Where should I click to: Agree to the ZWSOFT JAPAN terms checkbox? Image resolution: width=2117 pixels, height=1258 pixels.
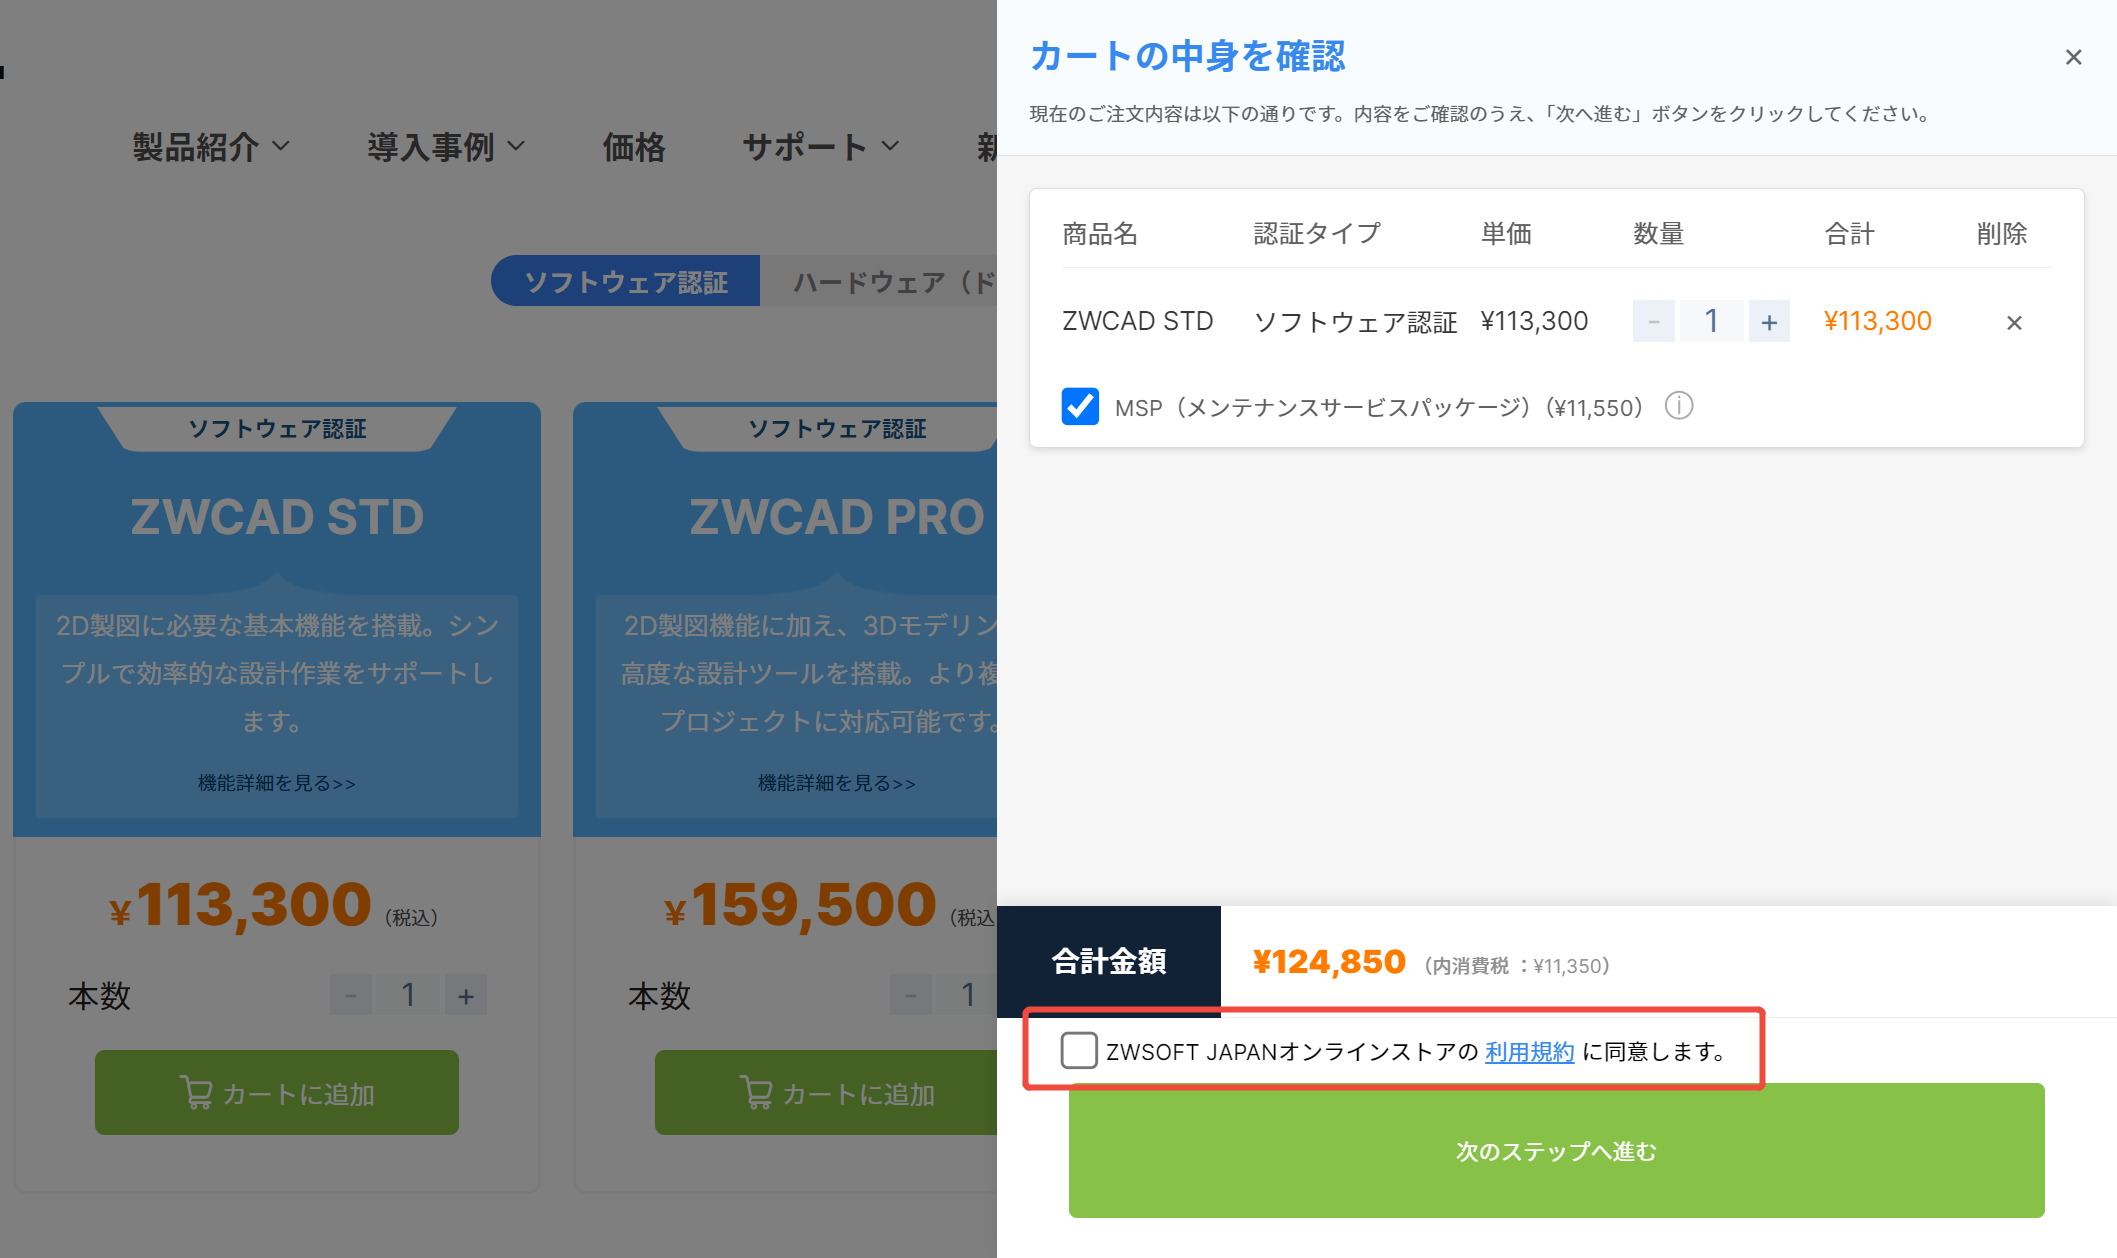click(x=1079, y=1051)
